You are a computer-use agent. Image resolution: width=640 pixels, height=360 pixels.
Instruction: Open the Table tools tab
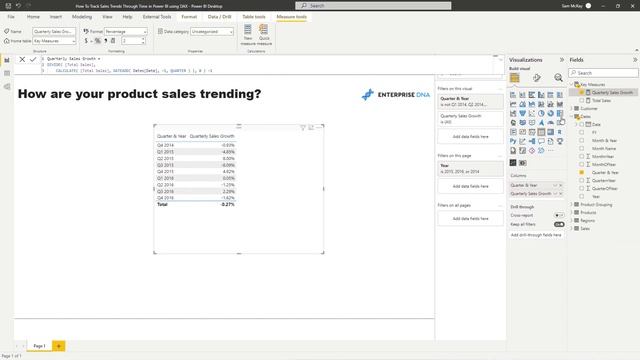253,17
